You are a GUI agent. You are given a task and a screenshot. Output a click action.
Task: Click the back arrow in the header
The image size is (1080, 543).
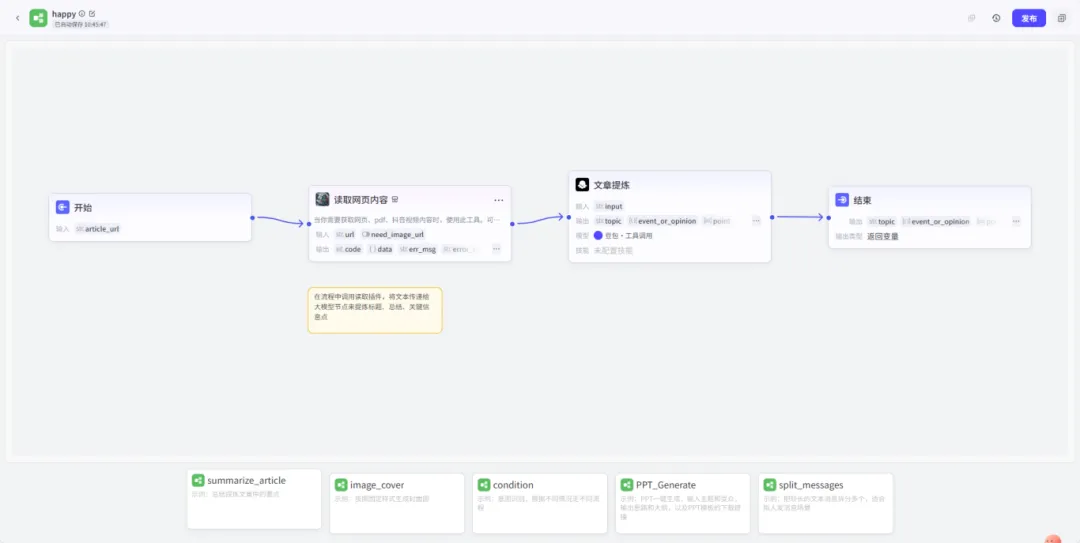point(17,18)
